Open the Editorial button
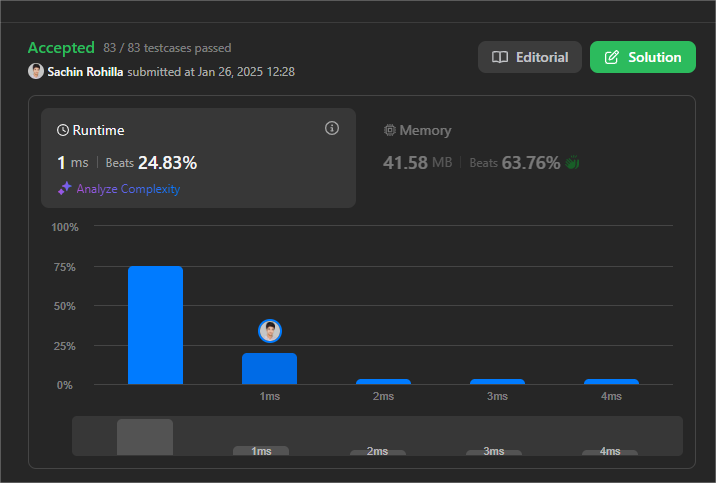The image size is (716, 483). click(530, 57)
